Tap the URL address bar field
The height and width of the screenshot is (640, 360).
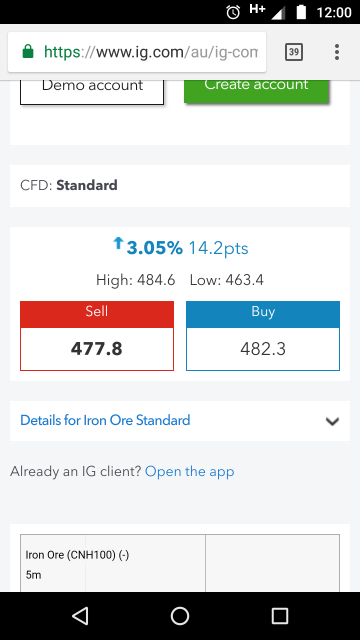137,52
